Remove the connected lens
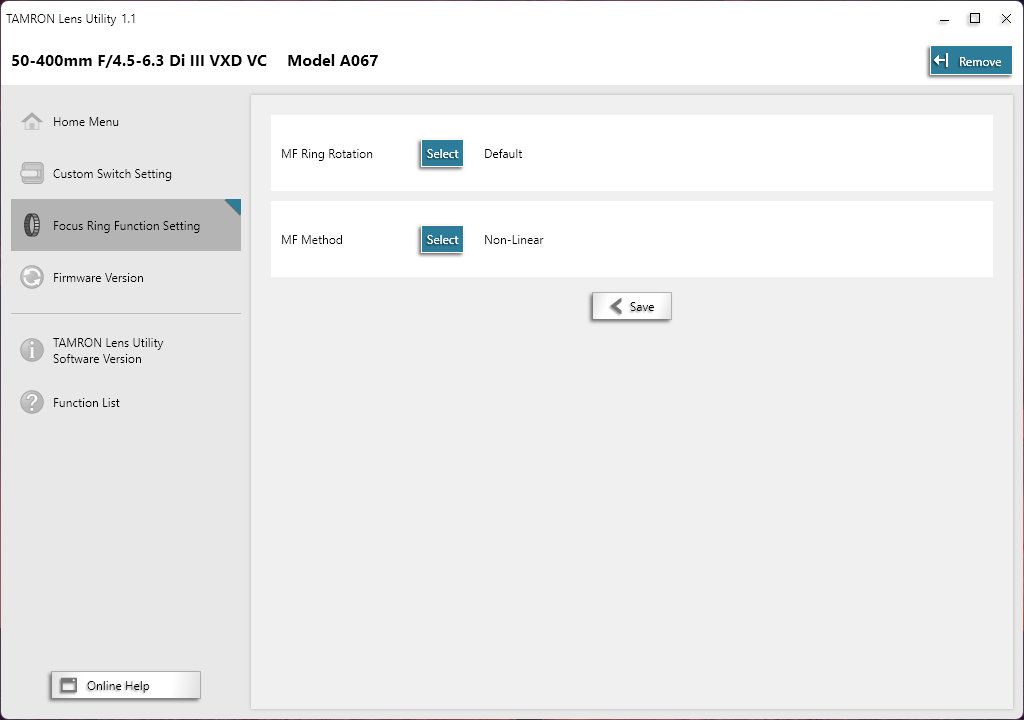 coord(970,61)
